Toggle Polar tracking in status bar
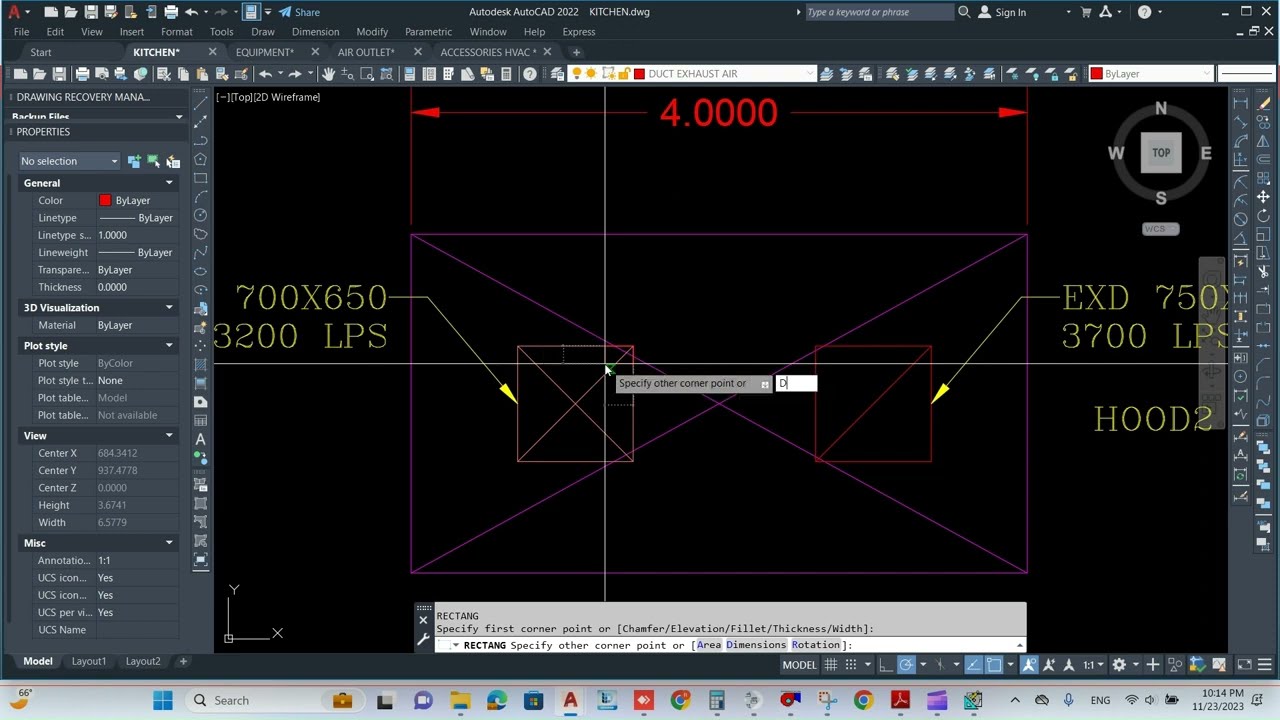 click(906, 665)
